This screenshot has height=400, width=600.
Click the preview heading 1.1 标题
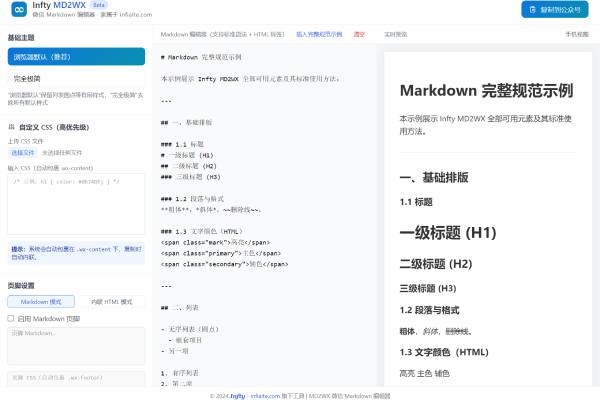[416, 202]
